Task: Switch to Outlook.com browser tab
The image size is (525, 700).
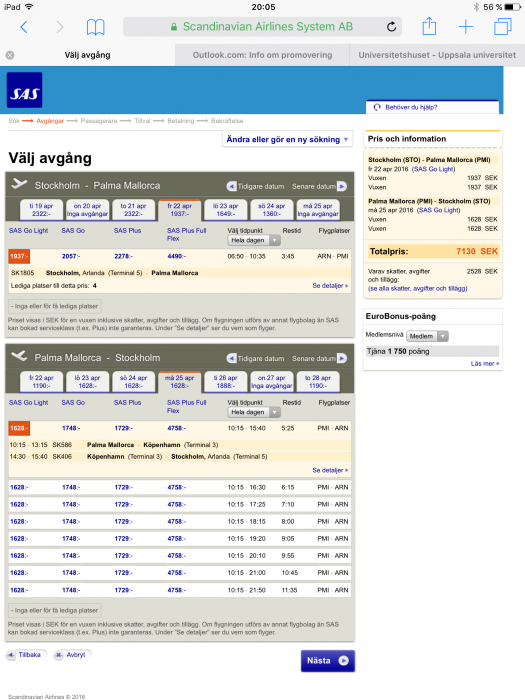Action: click(262, 55)
